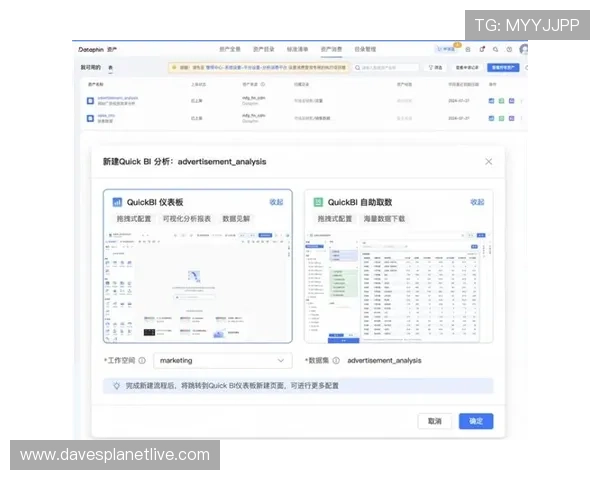
Task: Click the info icon beside 数据集
Action: tap(336, 361)
